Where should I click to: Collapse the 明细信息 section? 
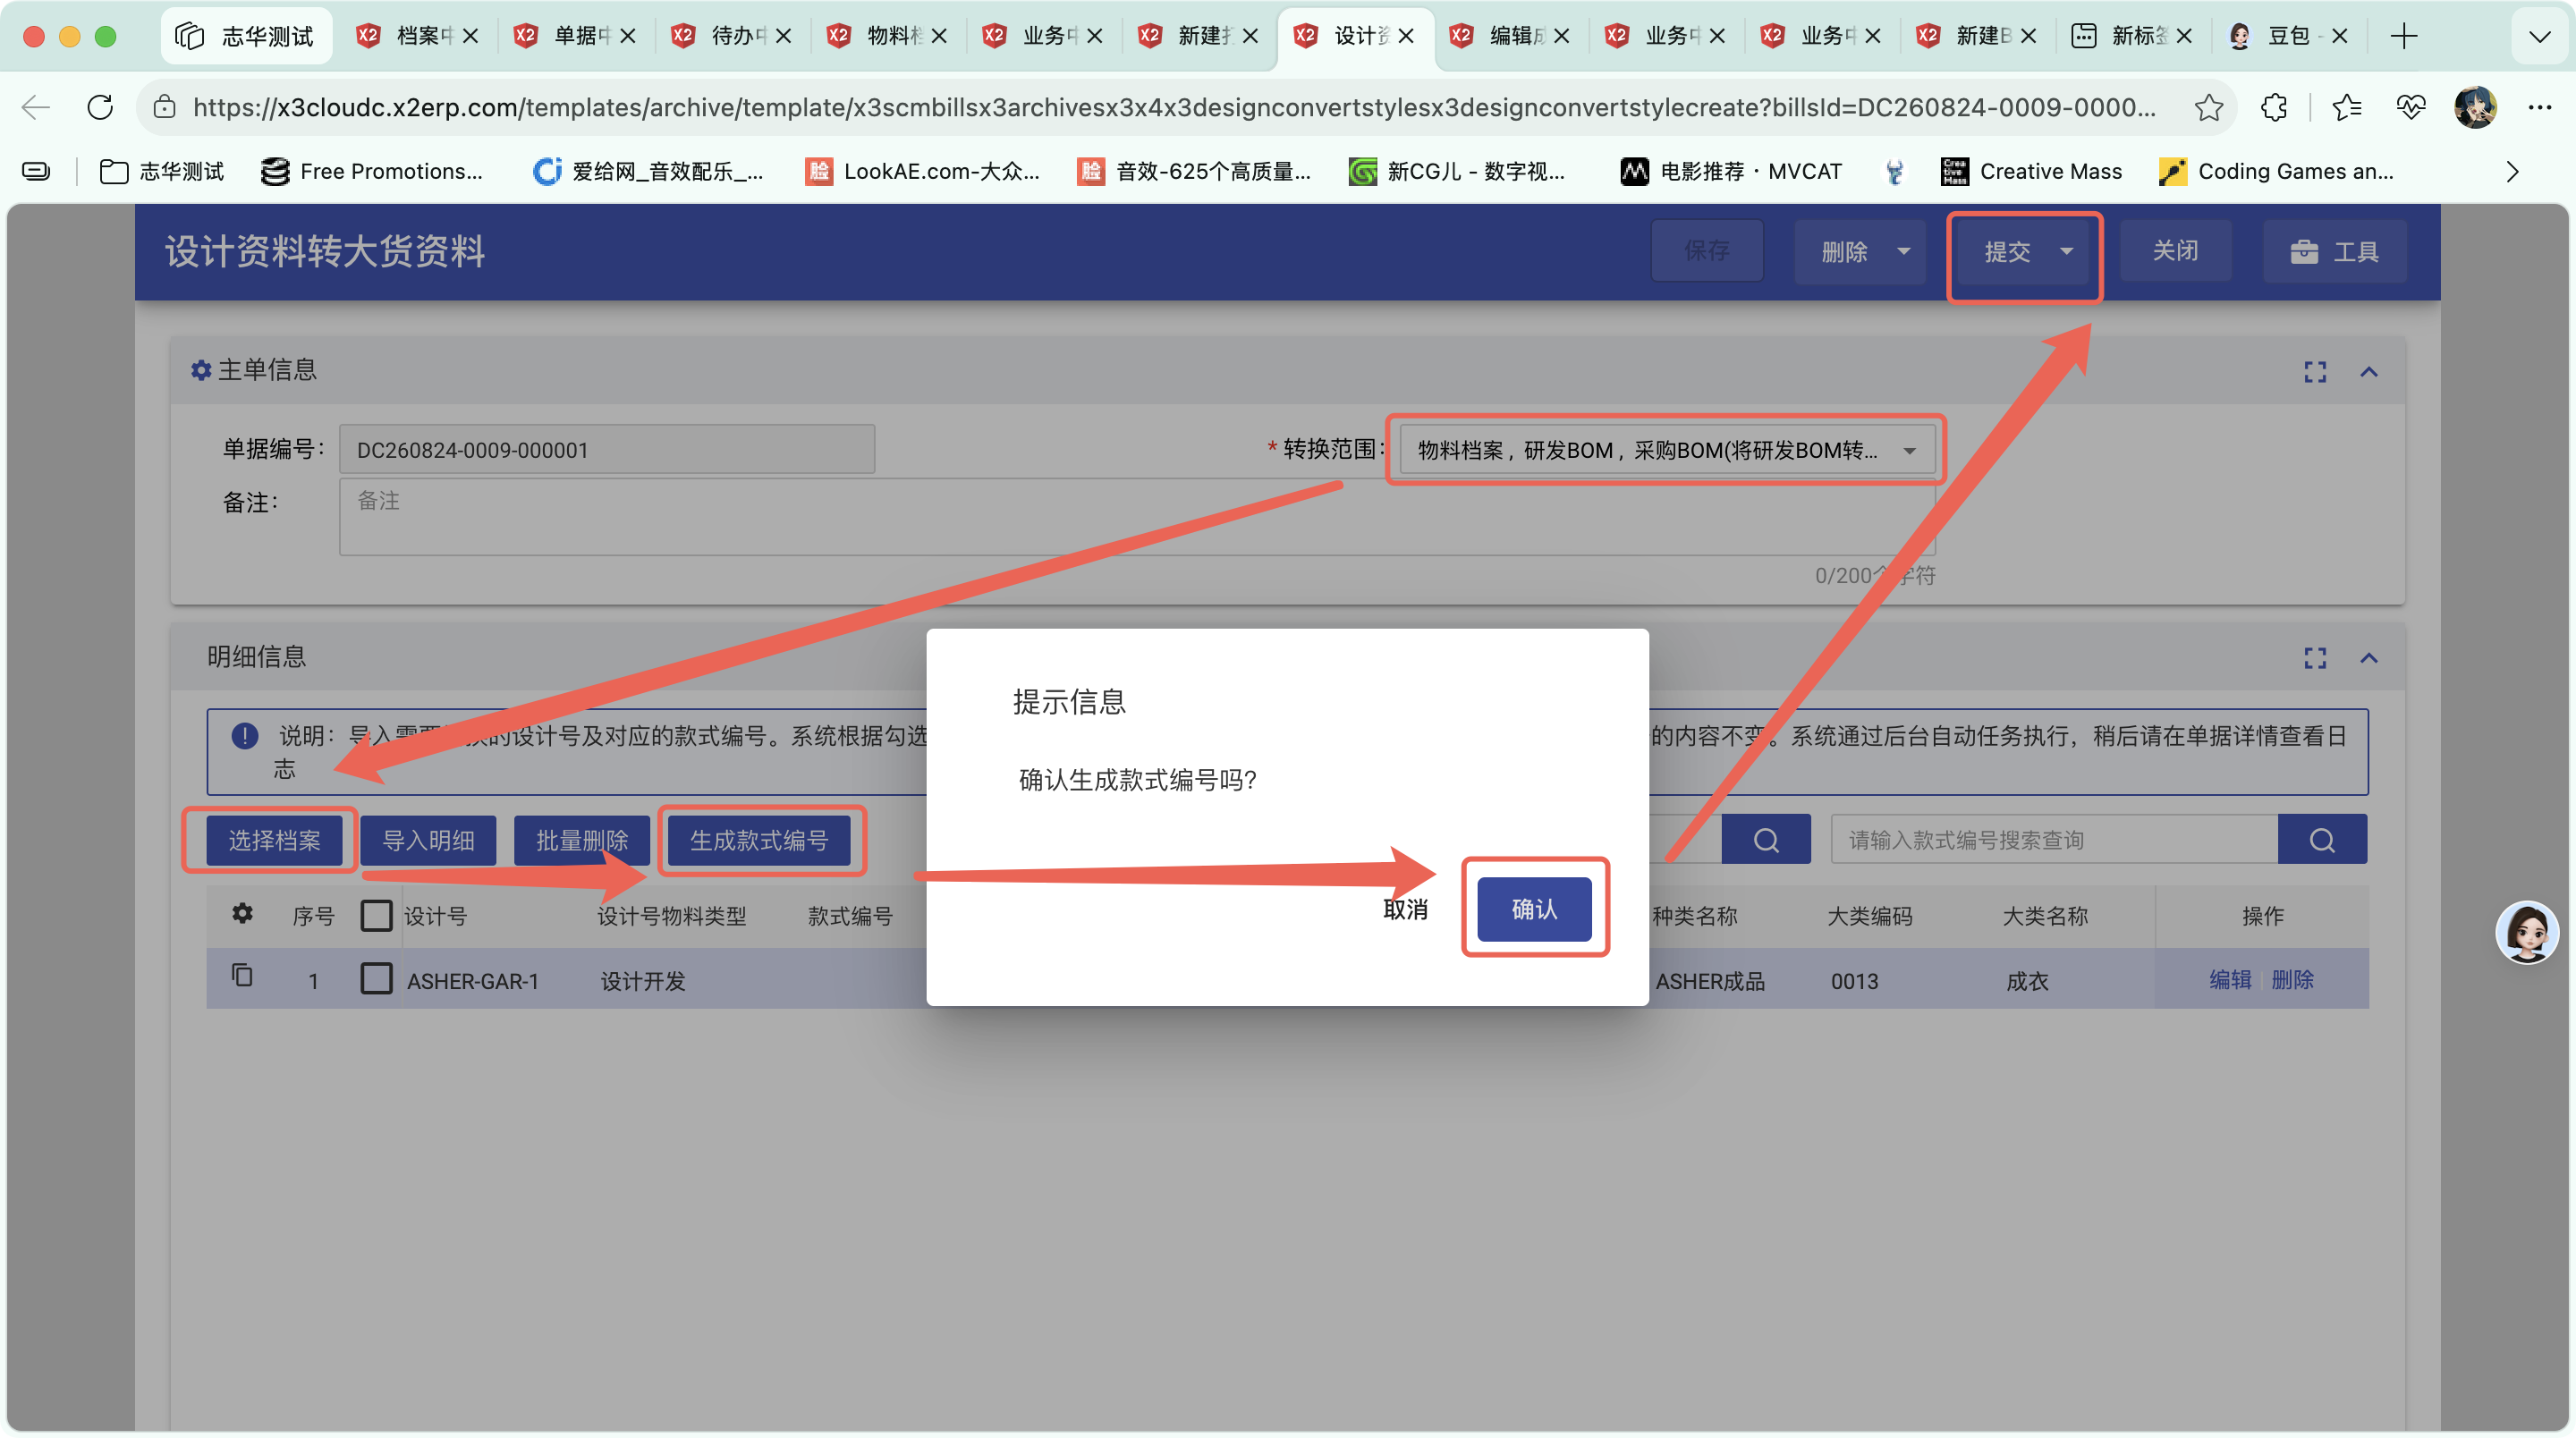[x=2368, y=658]
